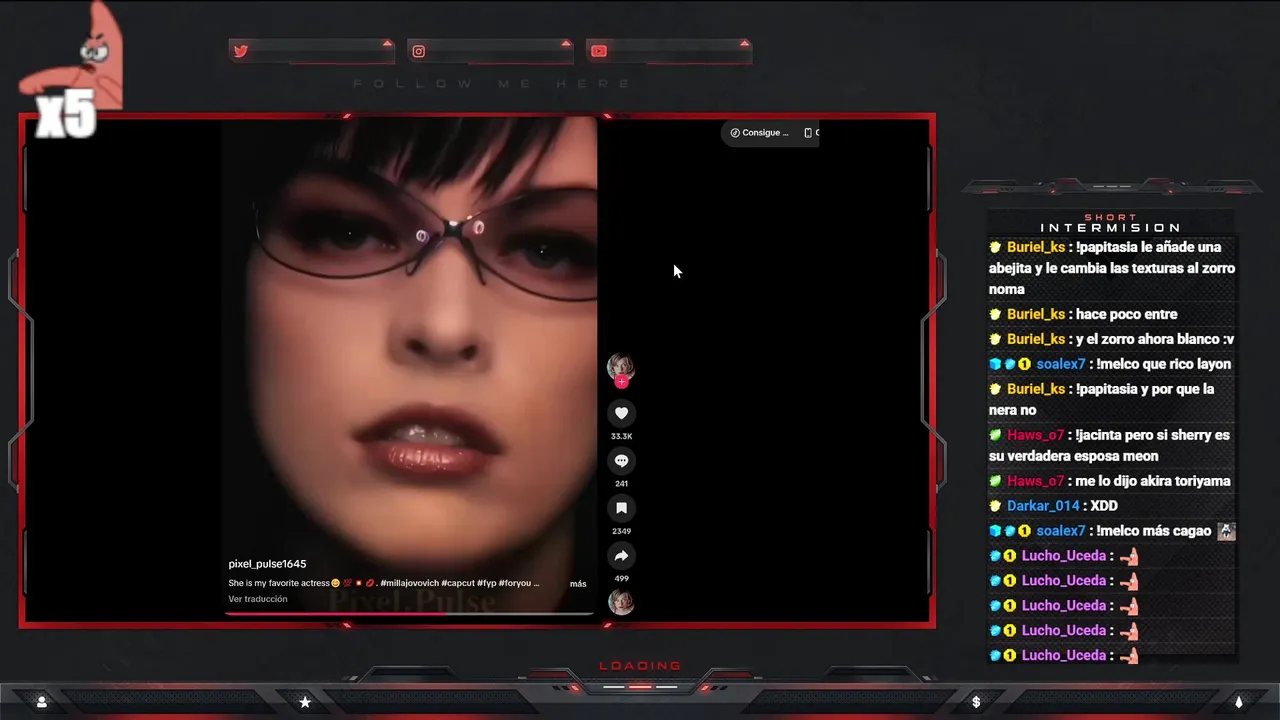Image resolution: width=1280 pixels, height=720 pixels.
Task: Open the #foryou hashtag
Action: 515,583
